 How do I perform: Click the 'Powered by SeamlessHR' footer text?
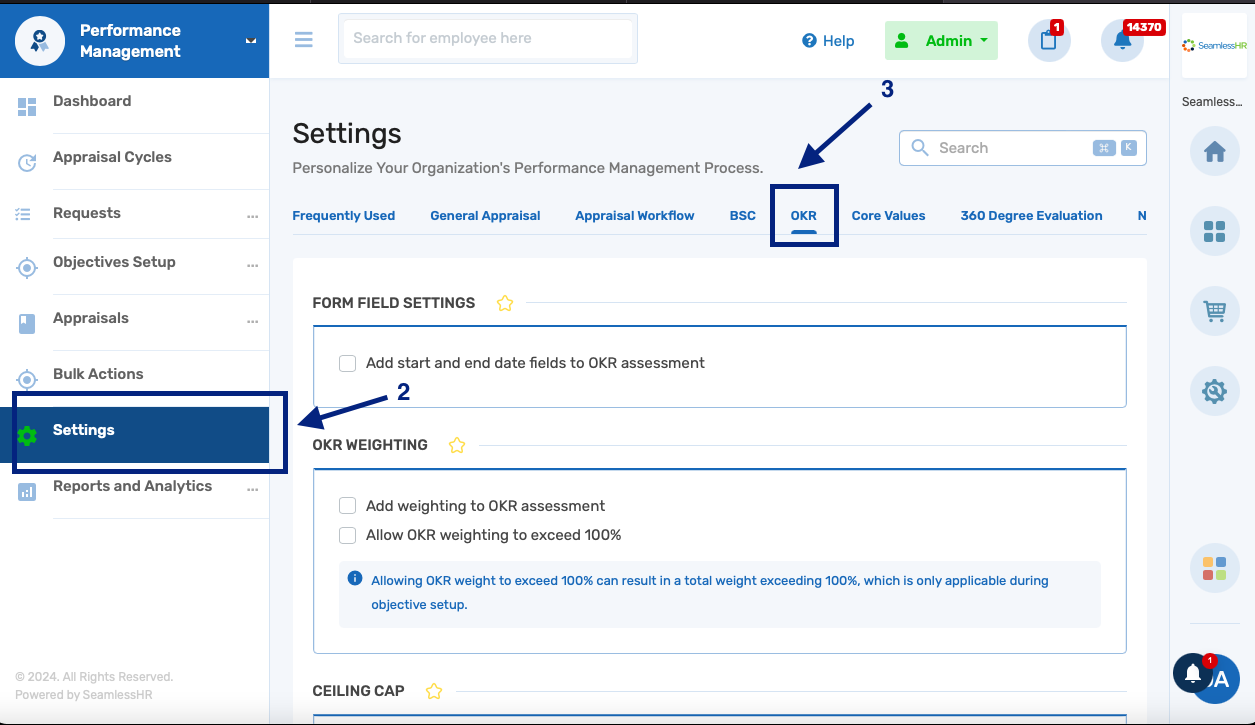click(84, 695)
